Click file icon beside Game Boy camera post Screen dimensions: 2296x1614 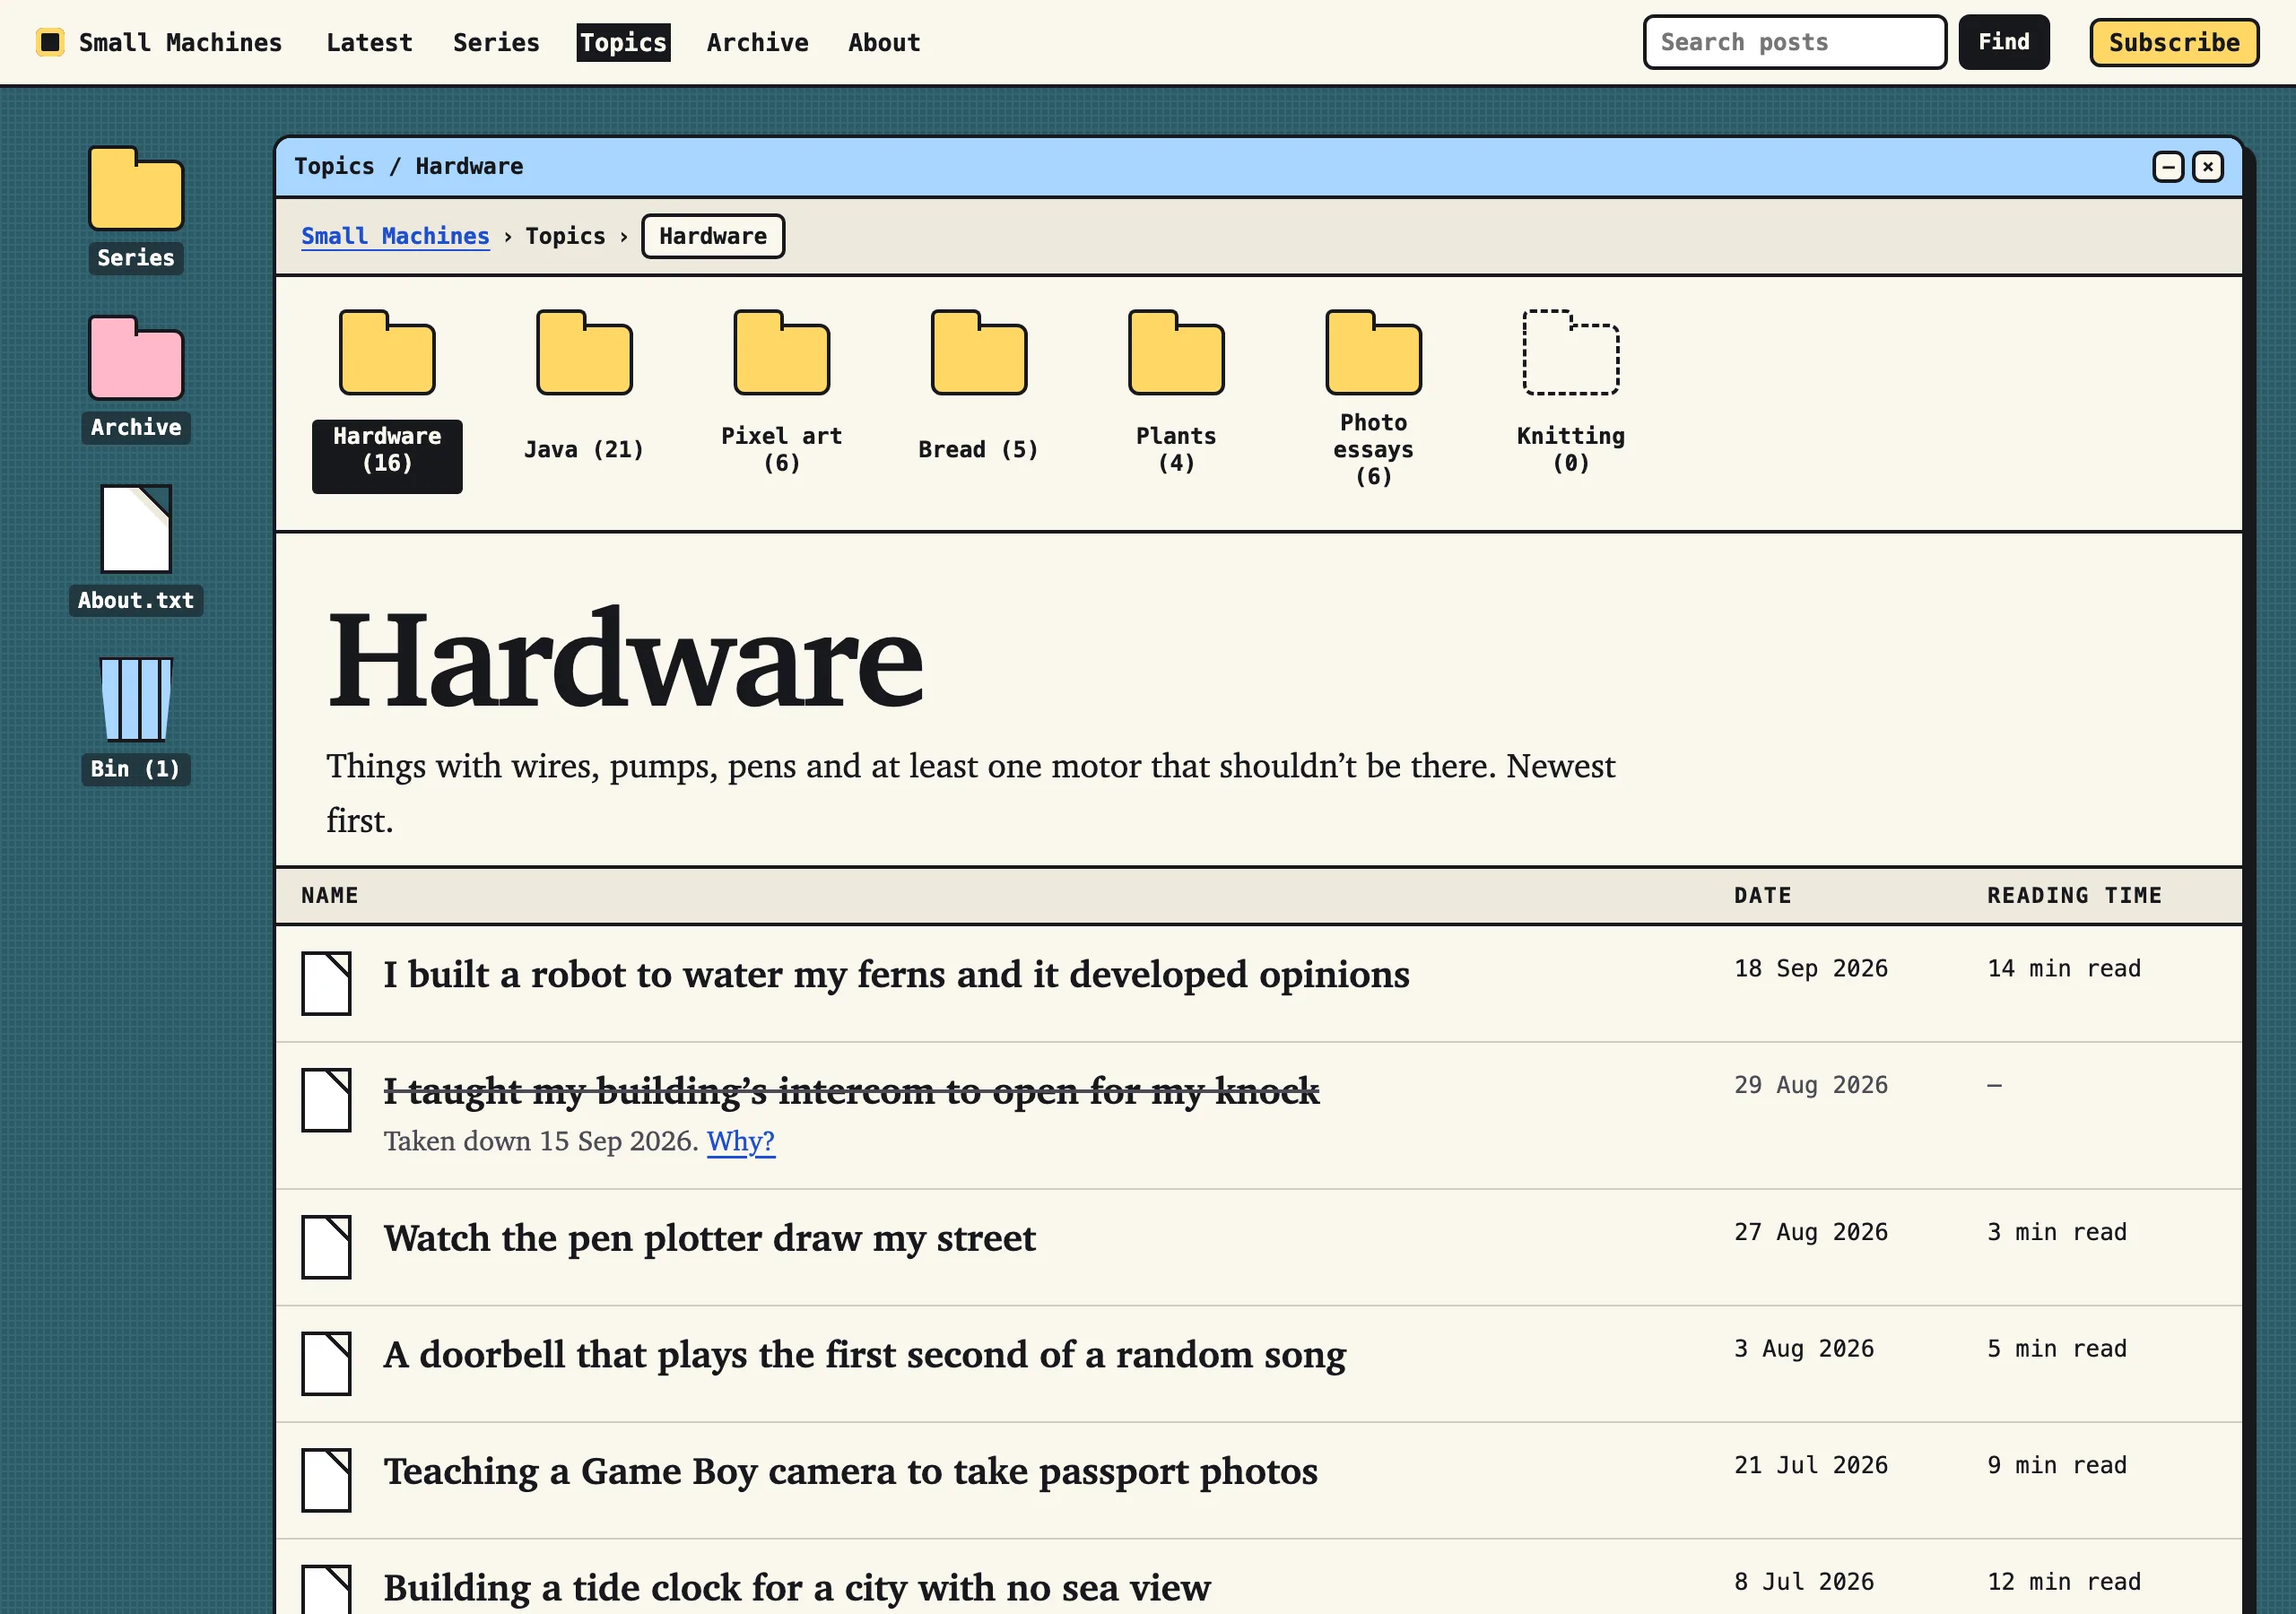(326, 1480)
